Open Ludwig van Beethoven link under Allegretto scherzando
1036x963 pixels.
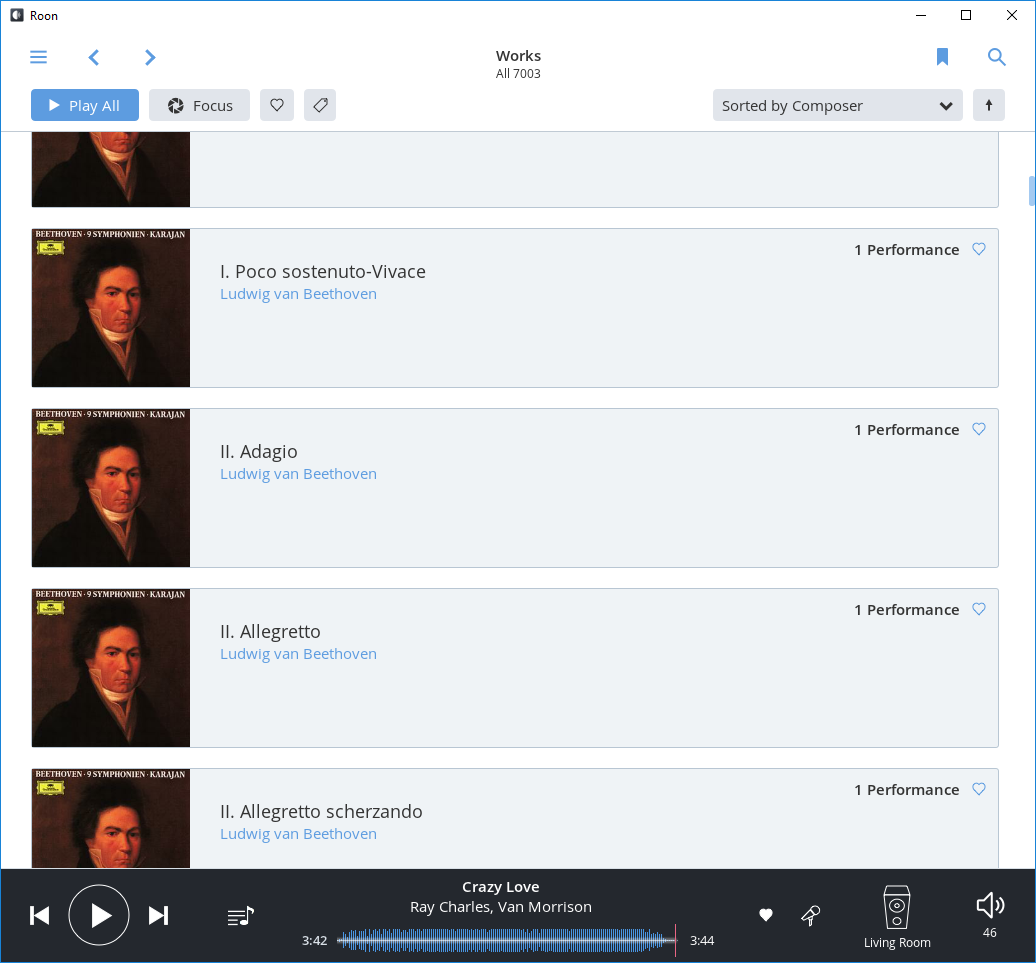point(299,834)
